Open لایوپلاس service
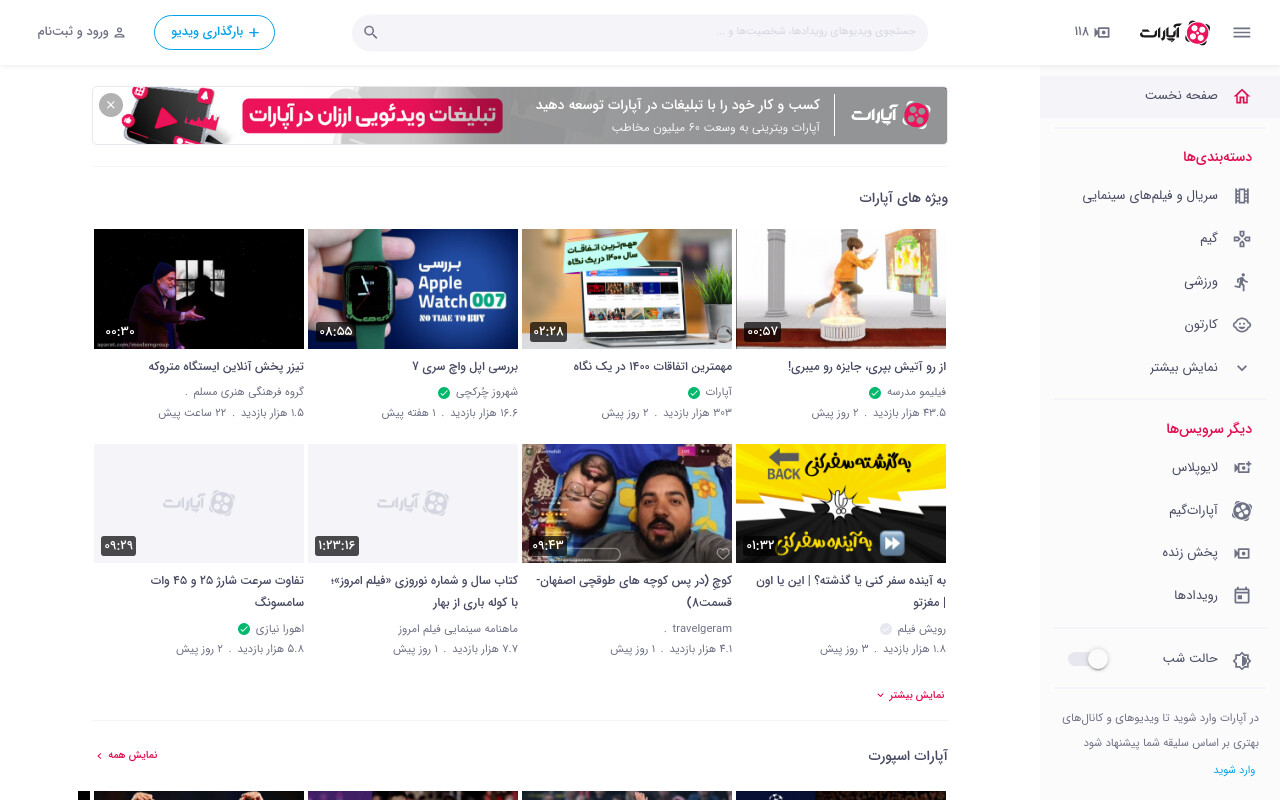This screenshot has height=800, width=1280. [x=1160, y=468]
